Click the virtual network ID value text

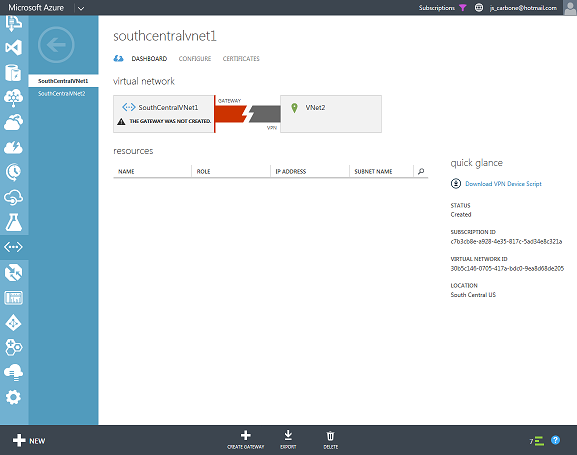pos(507,268)
